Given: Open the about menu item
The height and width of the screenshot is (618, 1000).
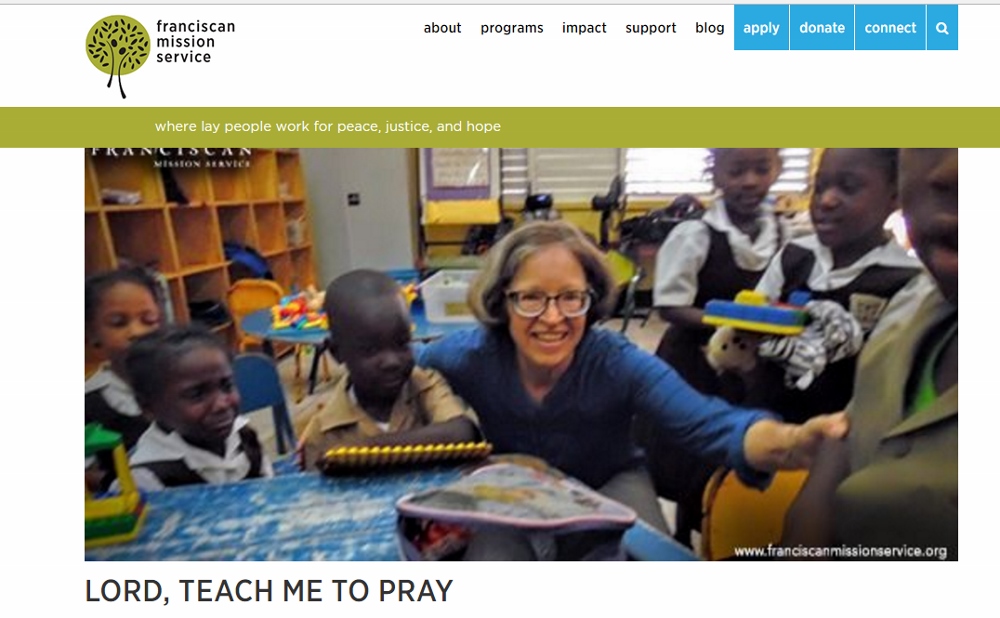Looking at the screenshot, I should pos(442,28).
